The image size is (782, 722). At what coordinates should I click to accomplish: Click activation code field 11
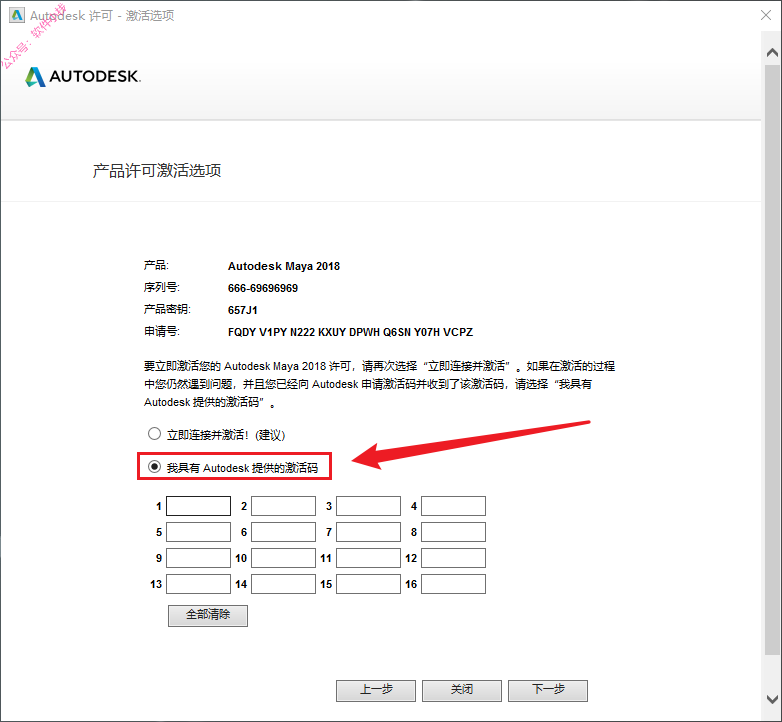(369, 558)
